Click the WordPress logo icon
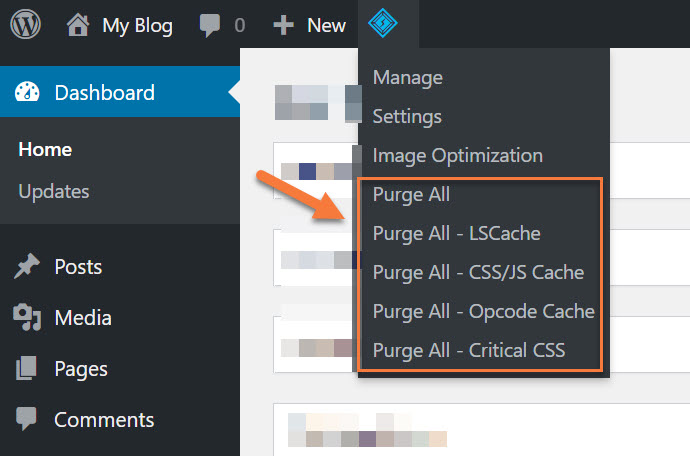This screenshot has height=456, width=690. tap(25, 25)
